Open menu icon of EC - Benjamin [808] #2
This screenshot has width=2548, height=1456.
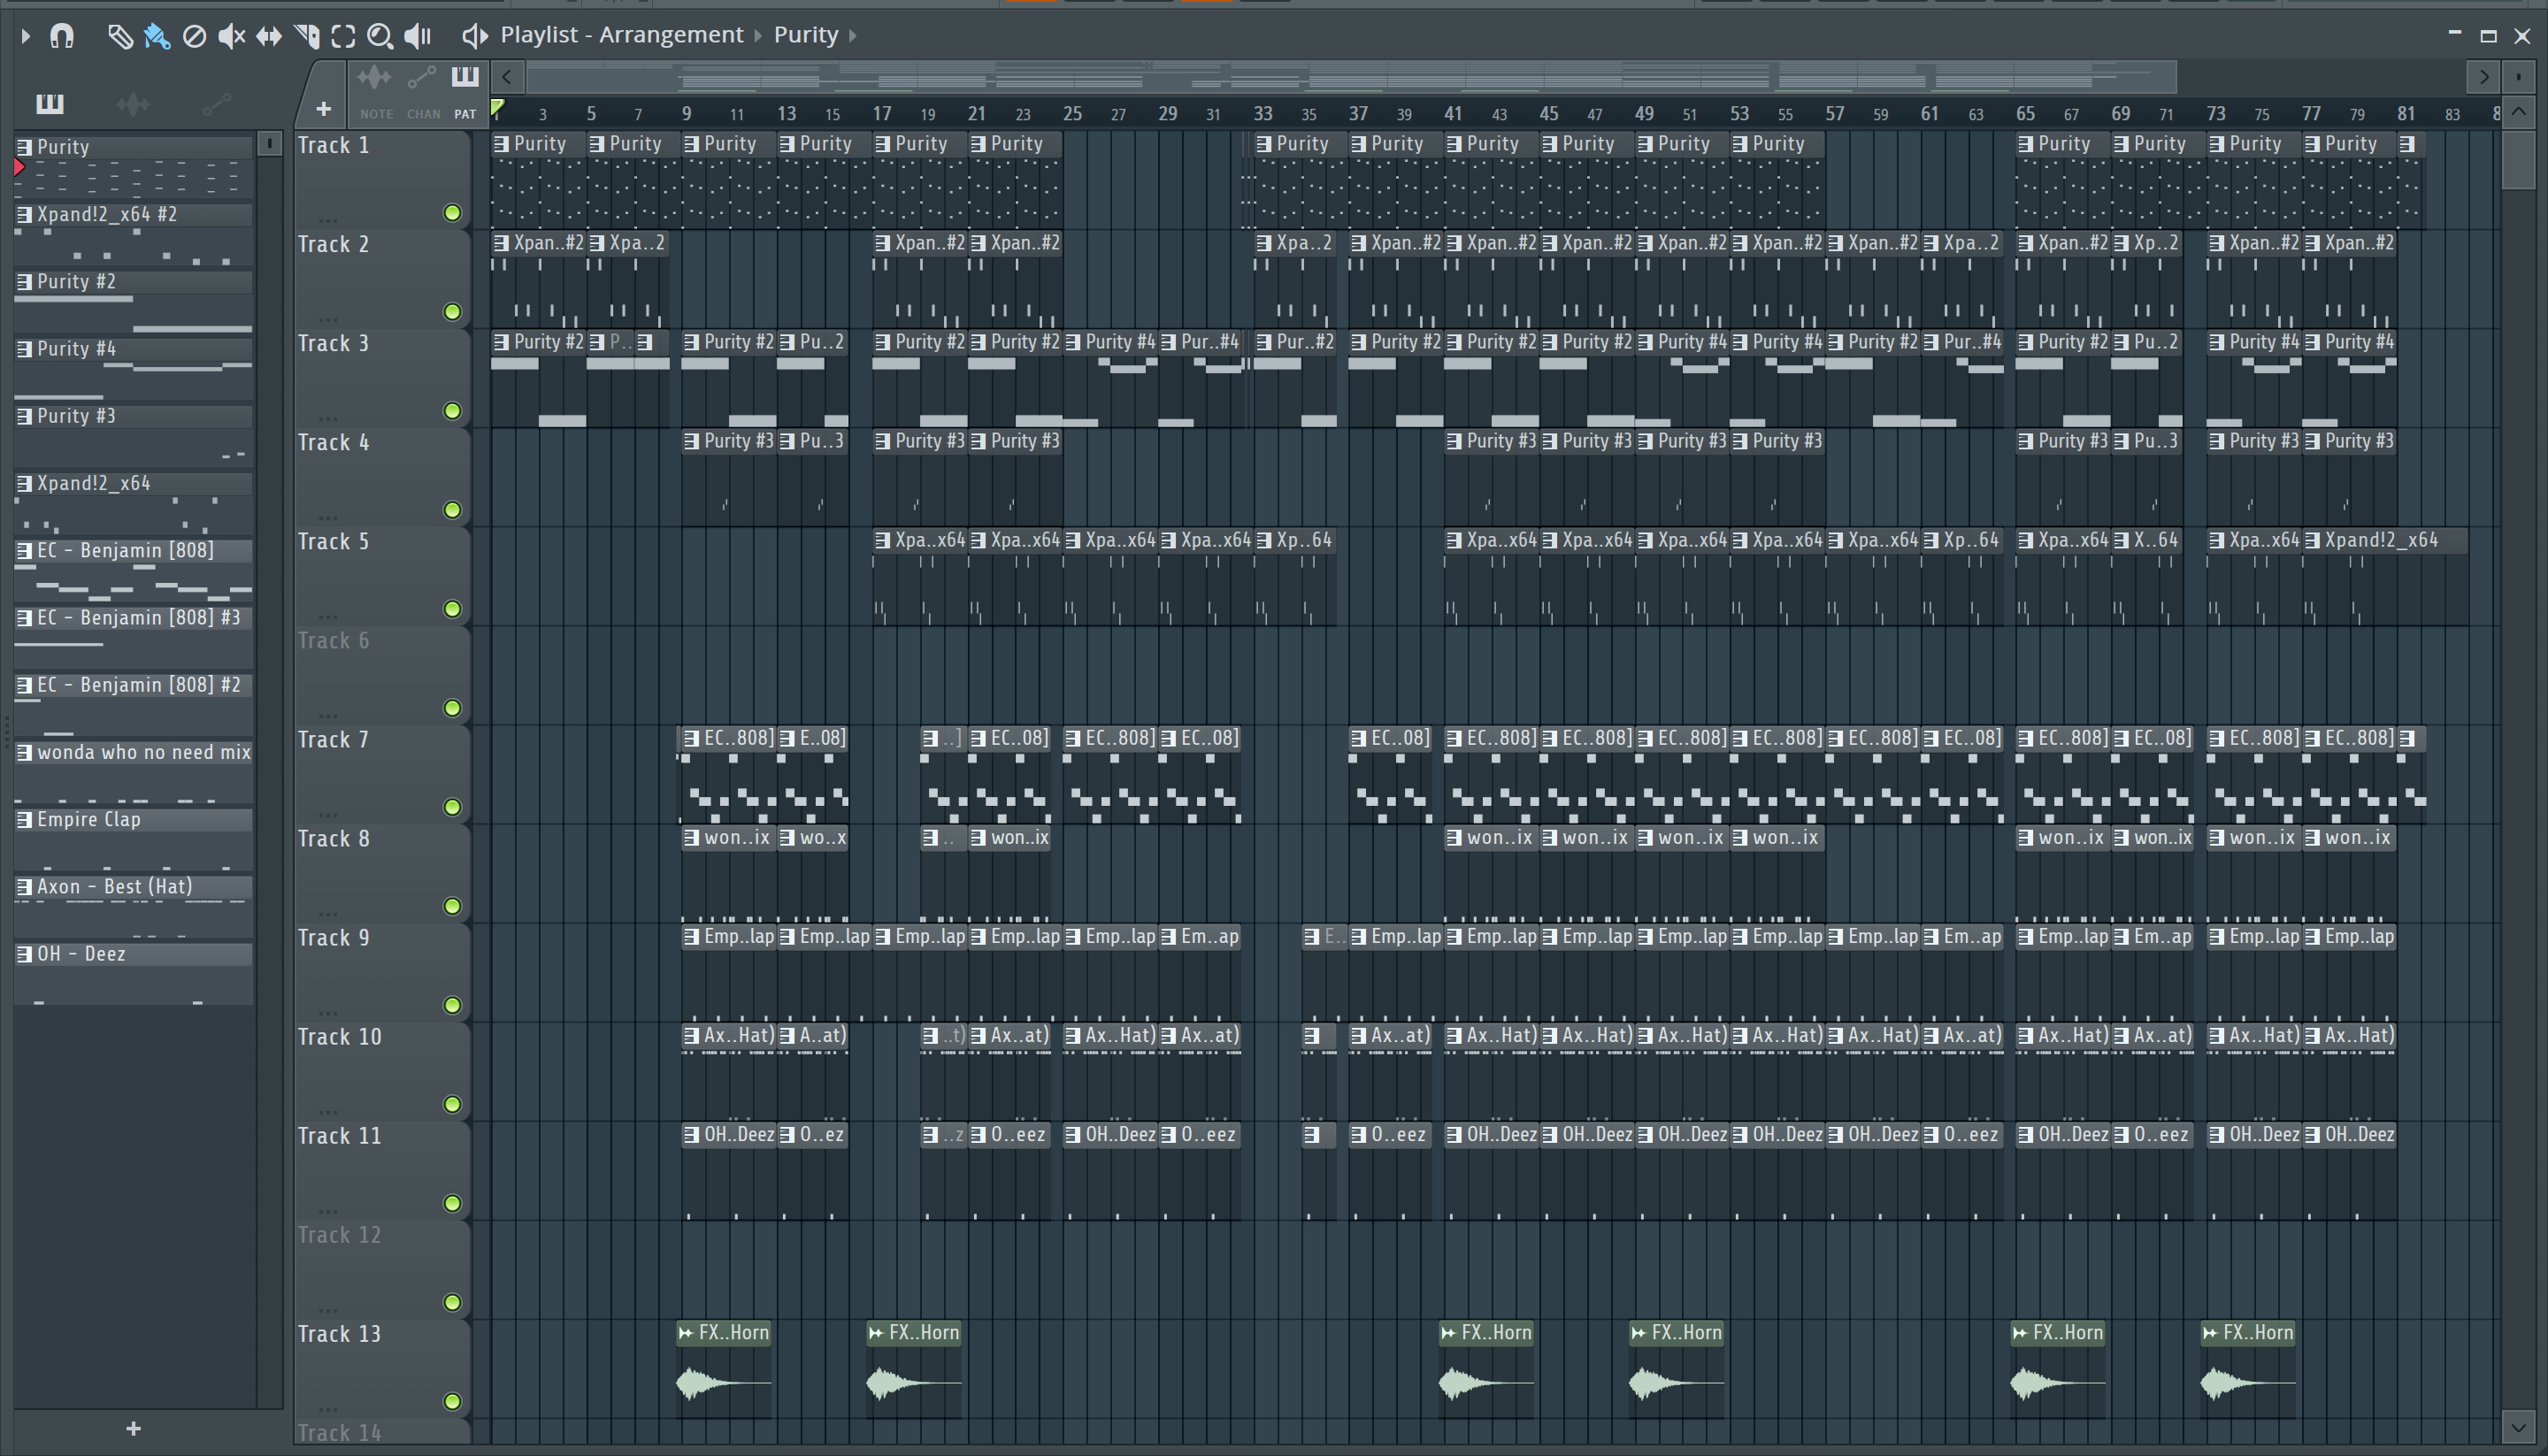[24, 685]
